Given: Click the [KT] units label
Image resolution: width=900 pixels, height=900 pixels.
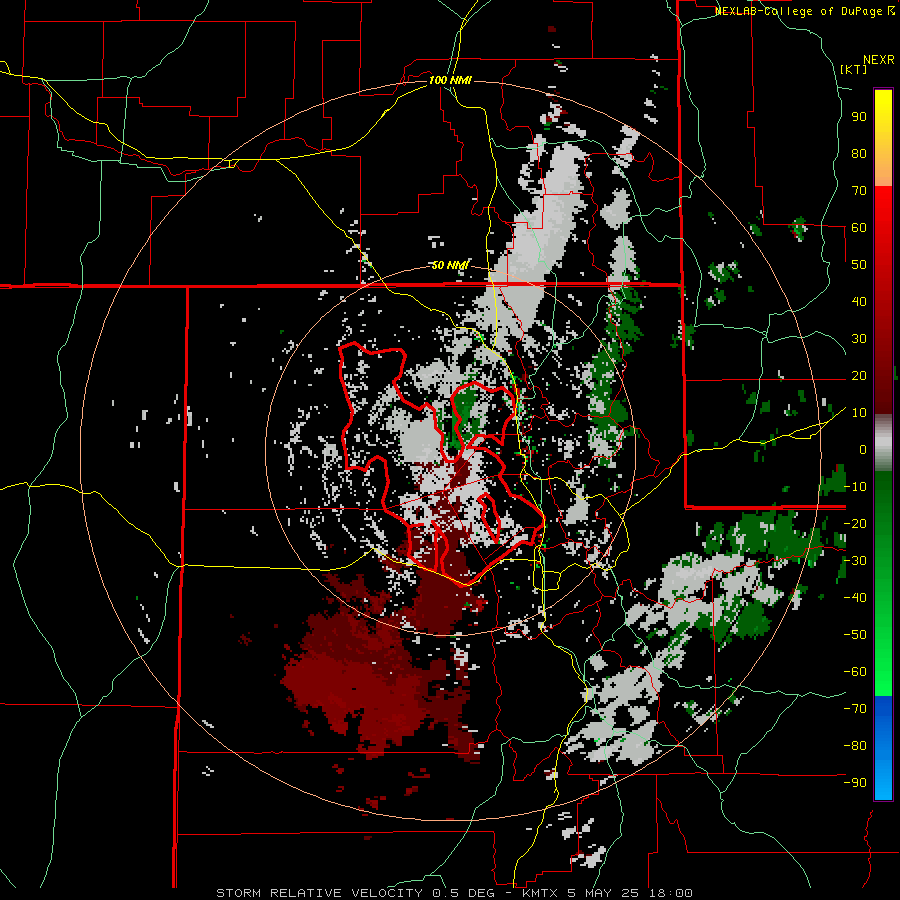Looking at the screenshot, I should [x=854, y=69].
